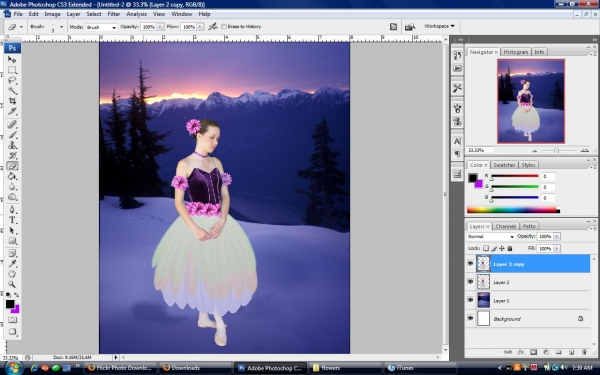The image size is (600, 375).
Task: Open the Filter menu
Action: [x=114, y=14]
